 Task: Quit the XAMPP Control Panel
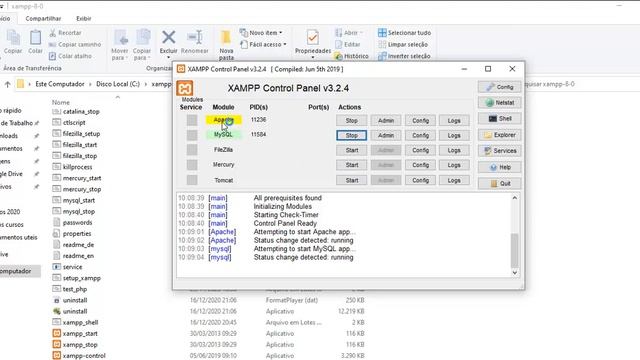click(499, 184)
